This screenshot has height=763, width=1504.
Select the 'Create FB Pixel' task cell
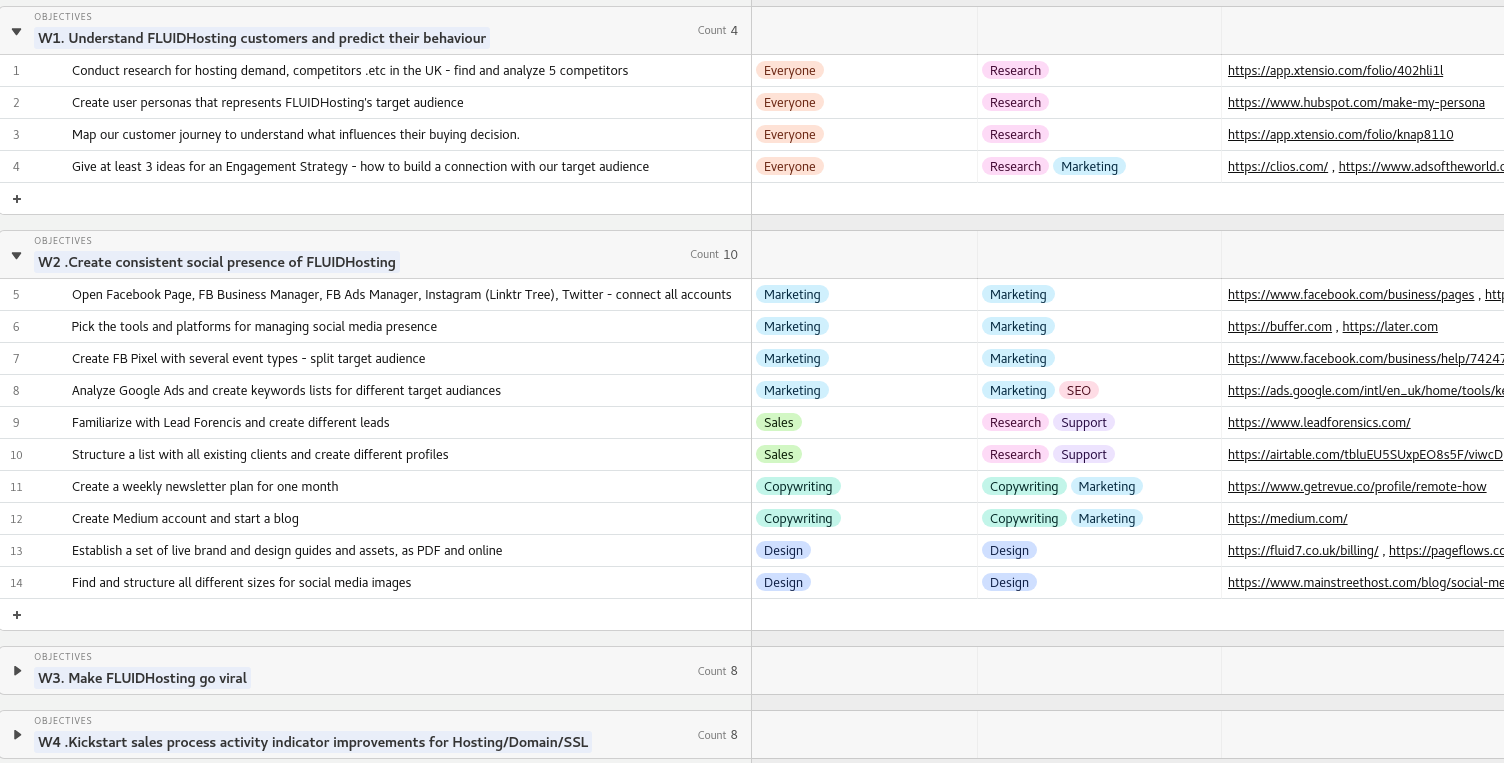pyautogui.click(x=248, y=358)
